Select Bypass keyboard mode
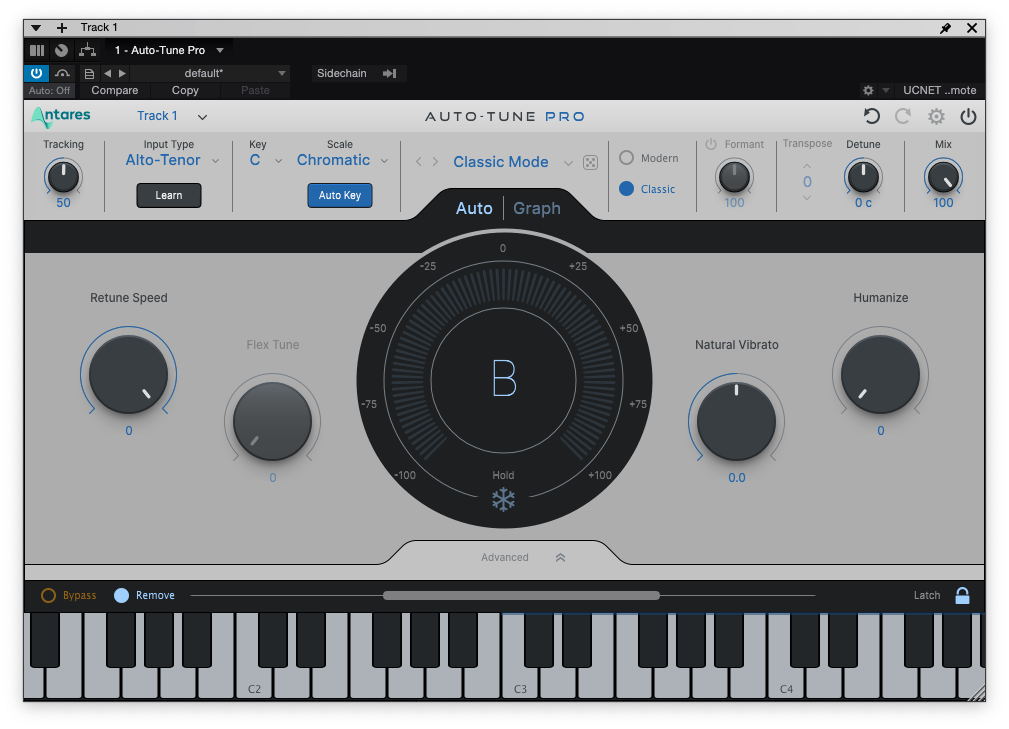The height and width of the screenshot is (729, 1009). click(48, 595)
